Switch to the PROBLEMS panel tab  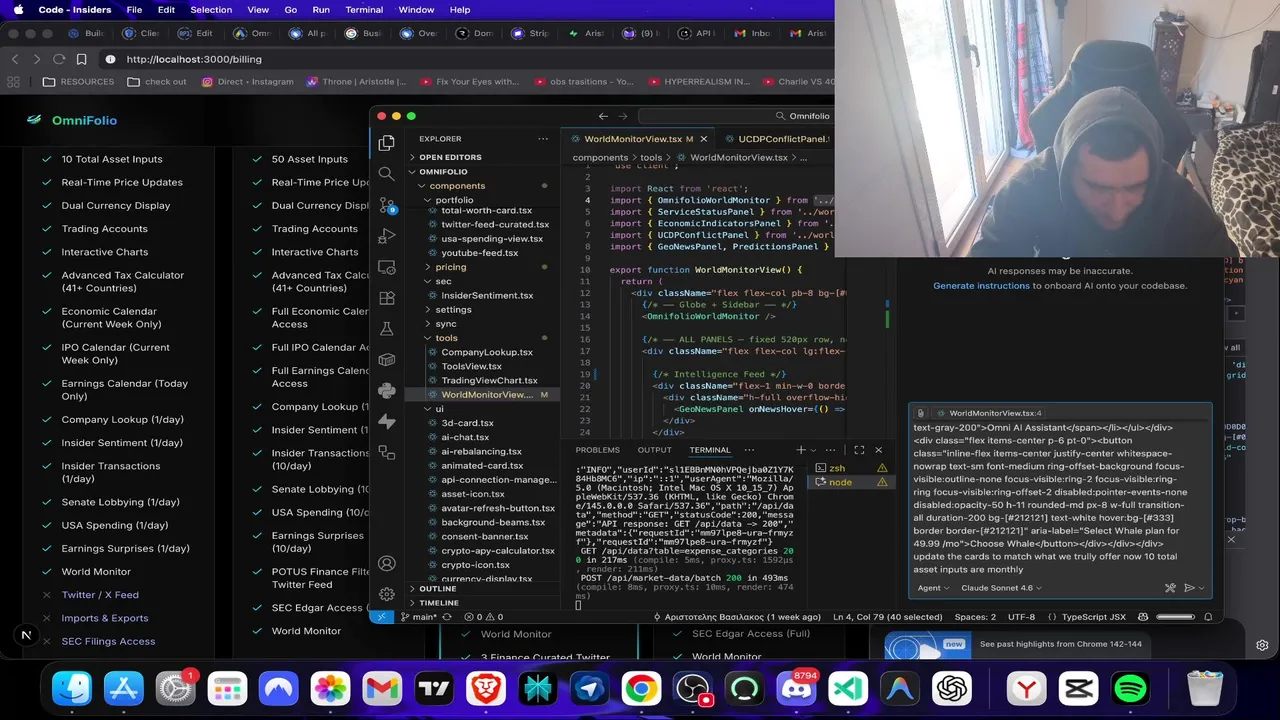click(x=597, y=450)
